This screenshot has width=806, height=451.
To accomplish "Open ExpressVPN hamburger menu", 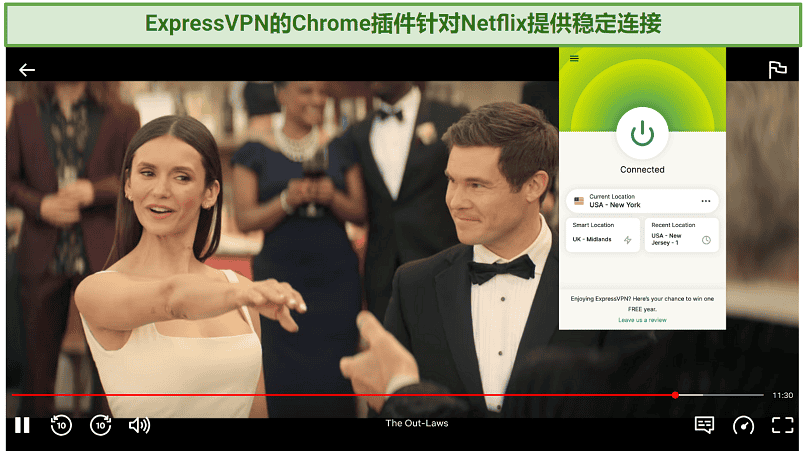I will coord(574,58).
